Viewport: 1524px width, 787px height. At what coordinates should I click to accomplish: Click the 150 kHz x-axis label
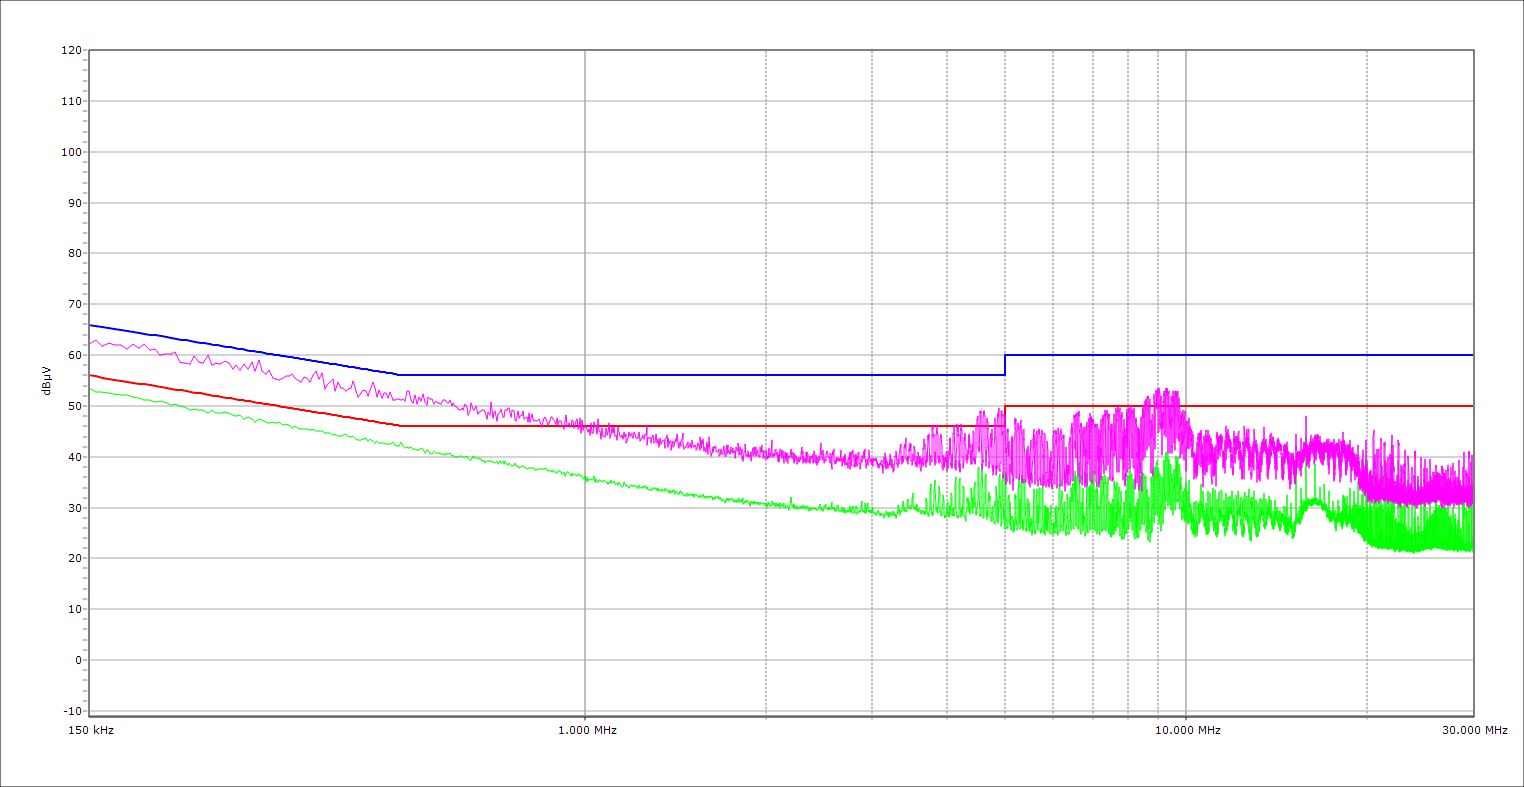(89, 730)
